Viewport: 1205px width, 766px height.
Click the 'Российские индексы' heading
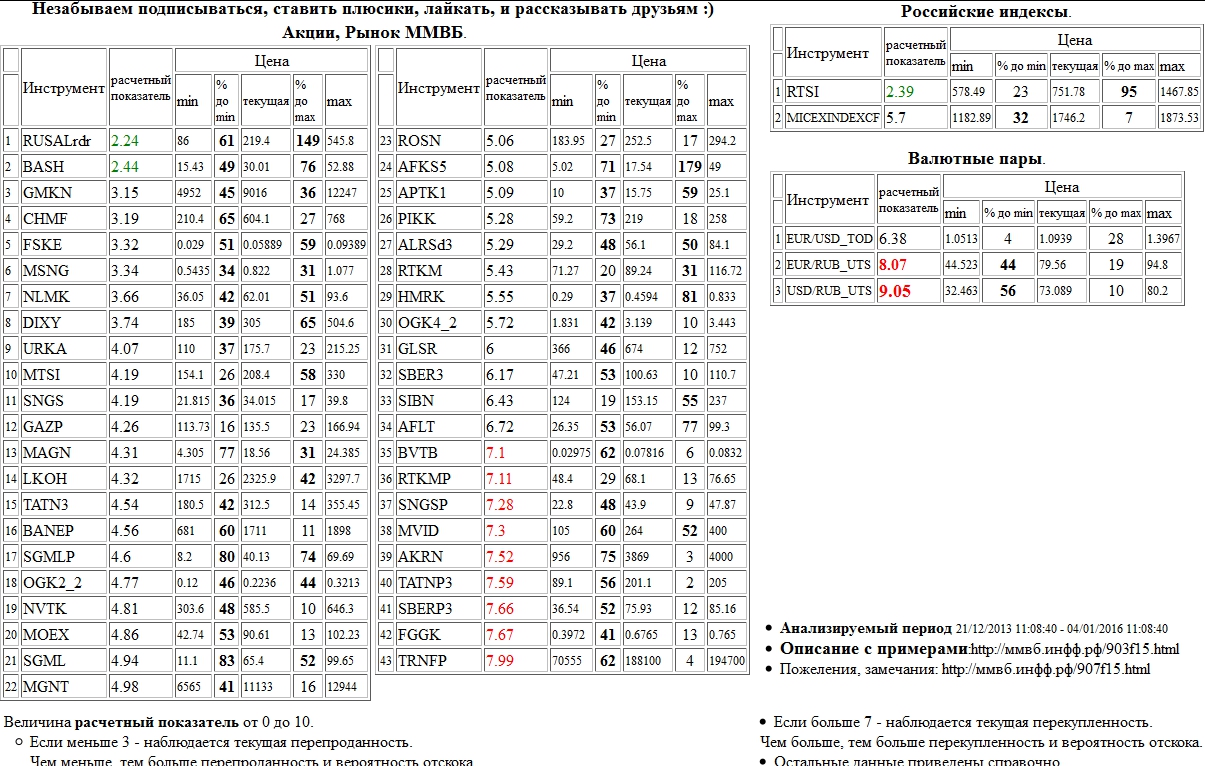click(x=984, y=12)
